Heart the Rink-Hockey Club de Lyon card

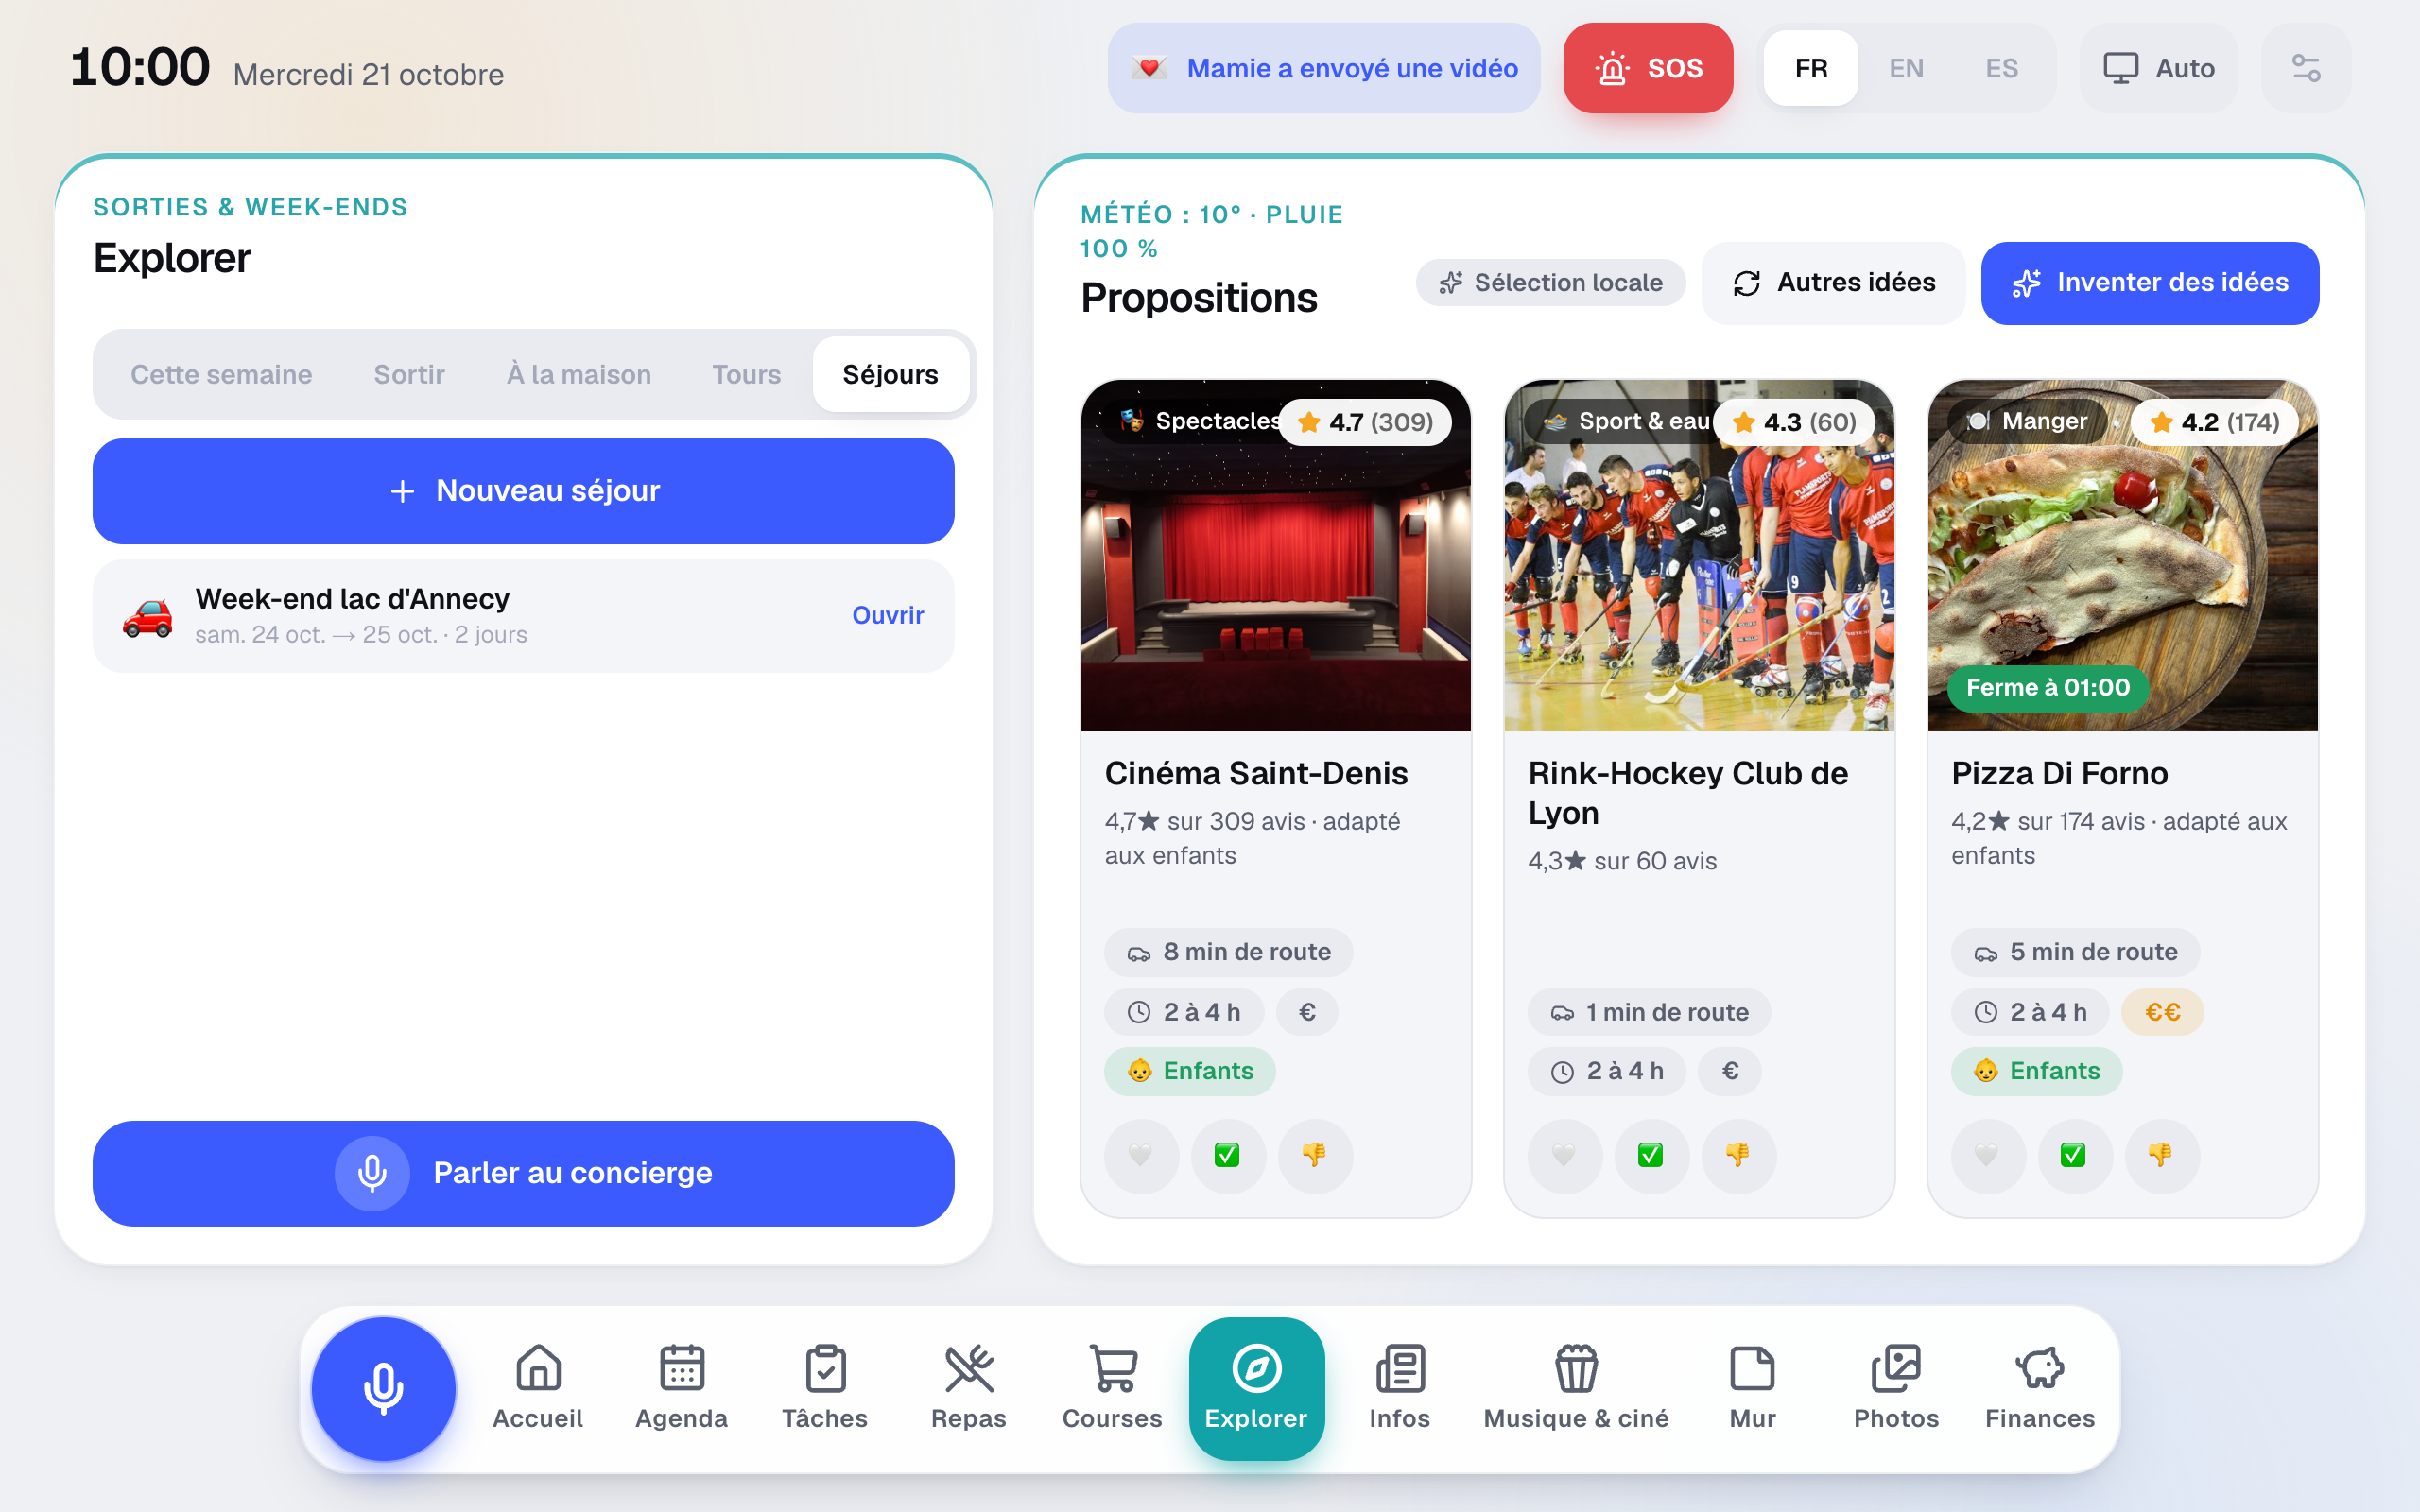[1565, 1156]
